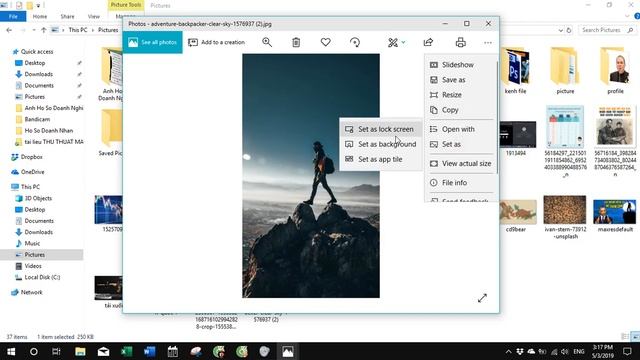The width and height of the screenshot is (640, 360).
Task: Select Network in the navigation pane
Action: click(x=31, y=292)
